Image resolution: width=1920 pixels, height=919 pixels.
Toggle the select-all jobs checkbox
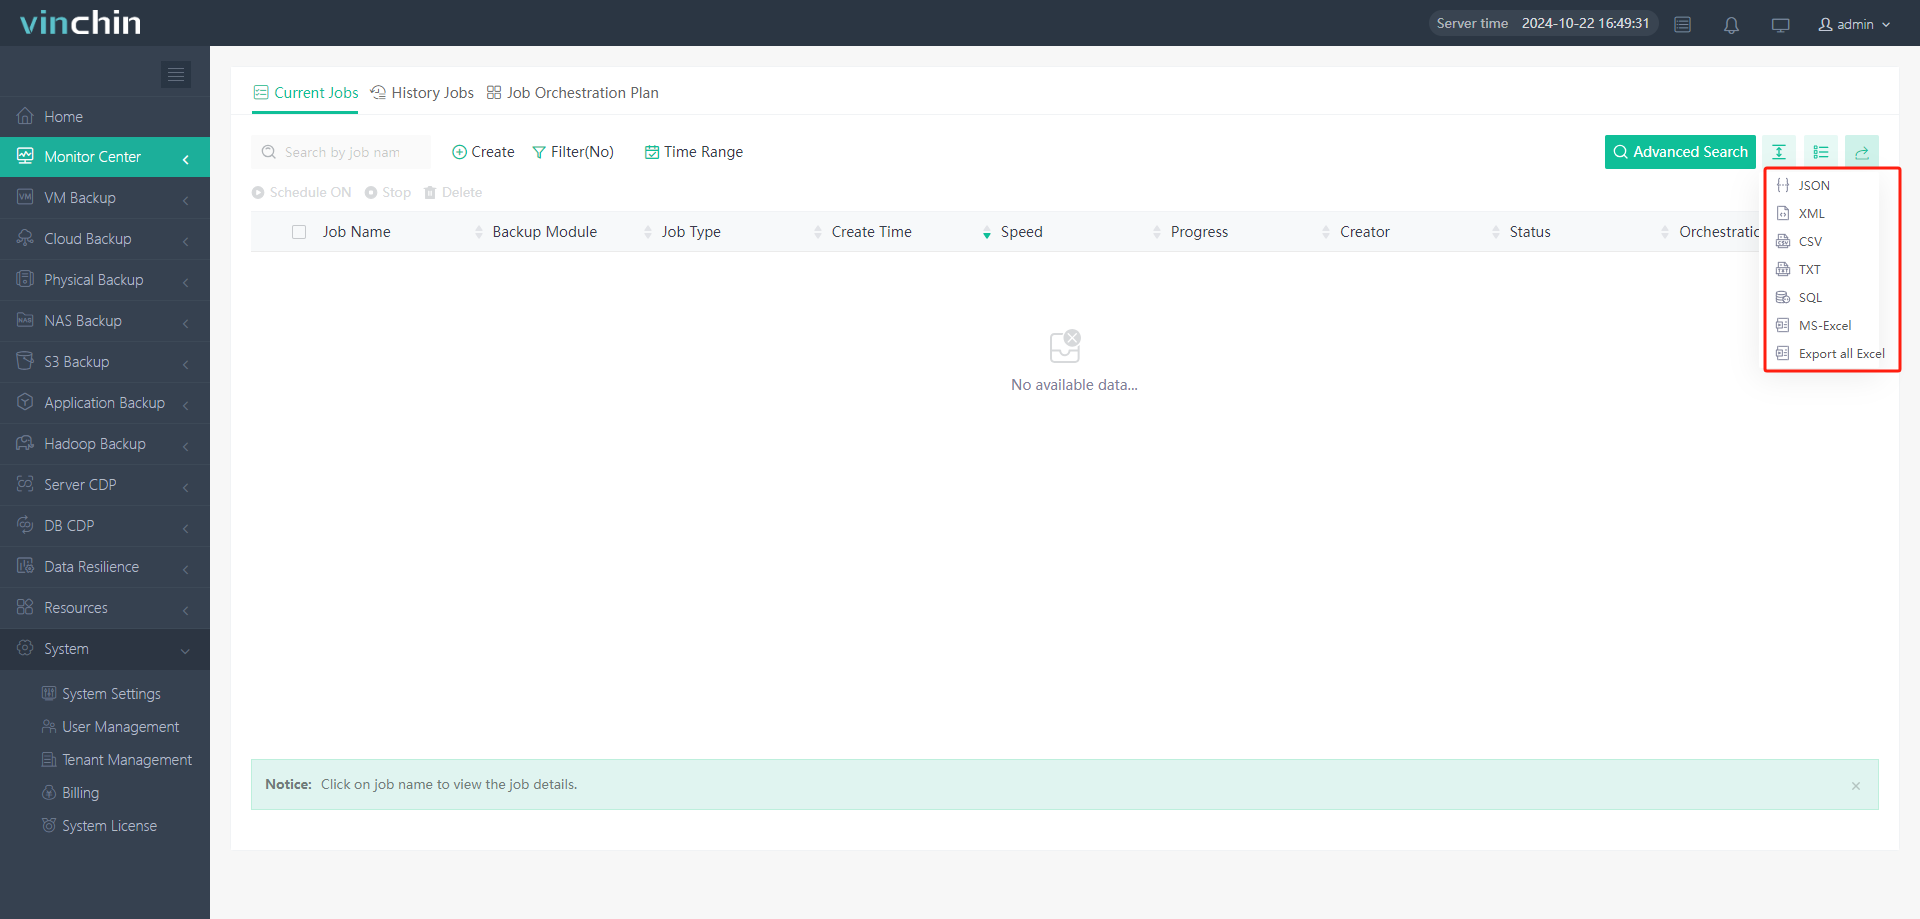click(299, 232)
